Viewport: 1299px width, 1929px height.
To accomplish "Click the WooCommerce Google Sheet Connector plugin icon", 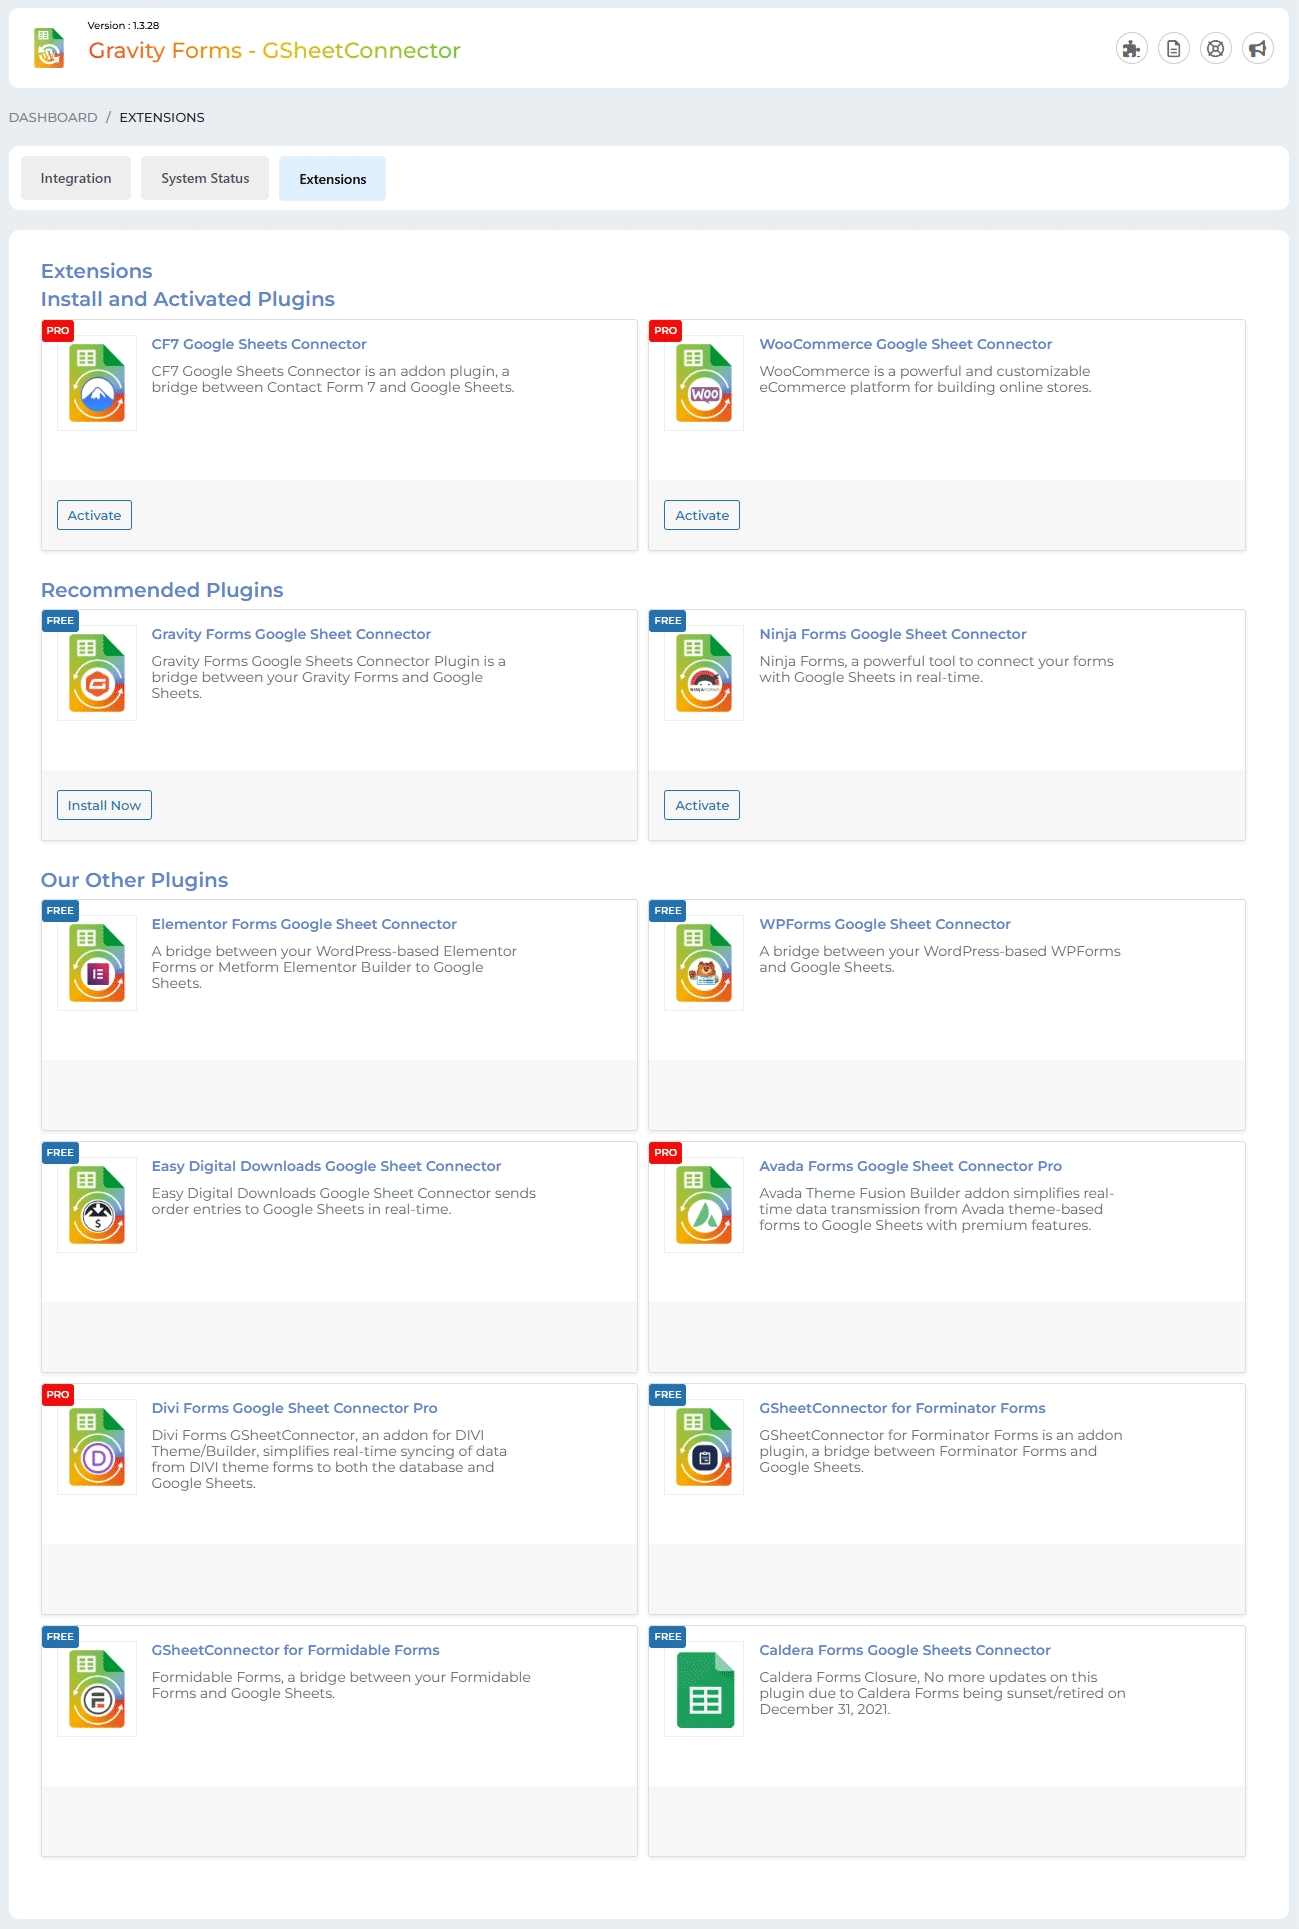I will click(704, 383).
